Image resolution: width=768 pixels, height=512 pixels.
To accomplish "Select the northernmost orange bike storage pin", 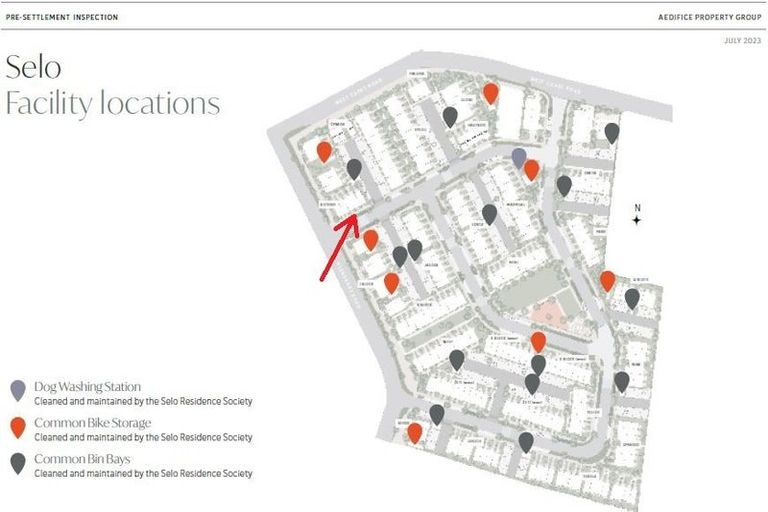I will [x=490, y=93].
